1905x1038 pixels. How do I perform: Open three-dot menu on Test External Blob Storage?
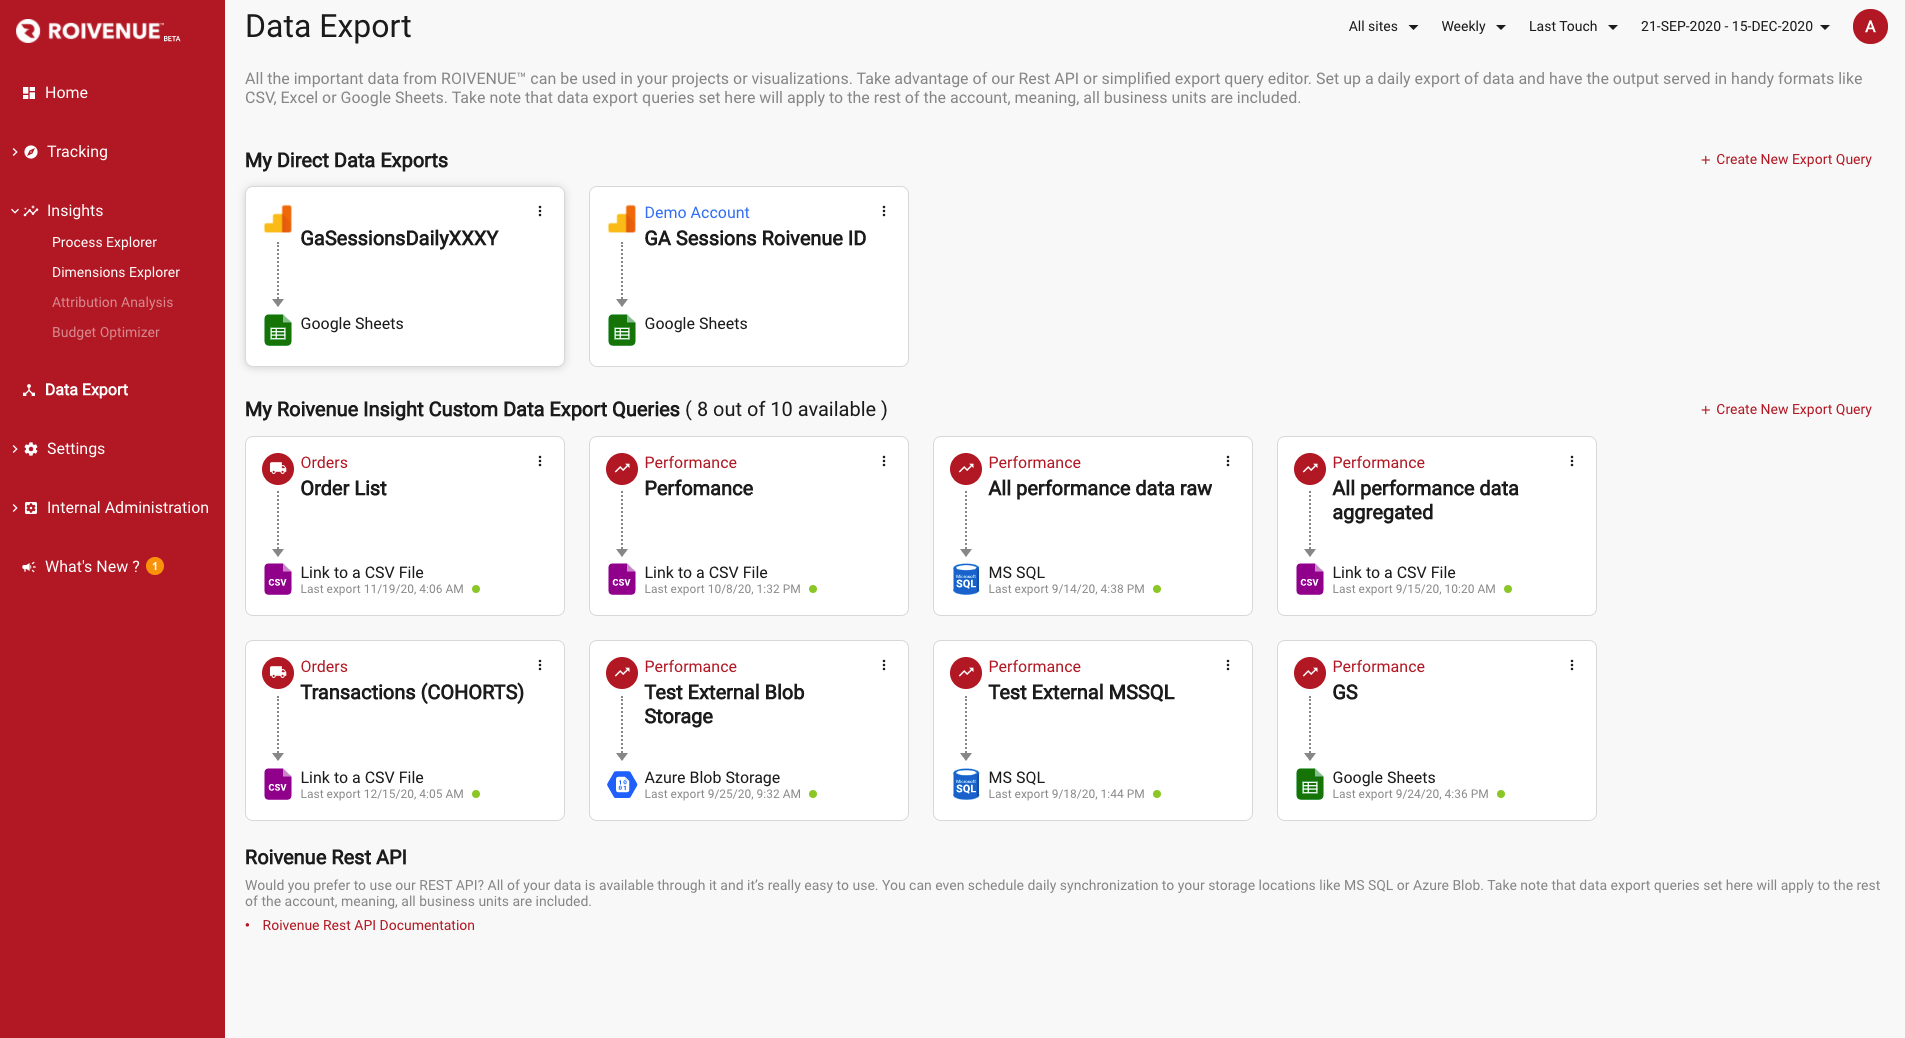click(884, 665)
